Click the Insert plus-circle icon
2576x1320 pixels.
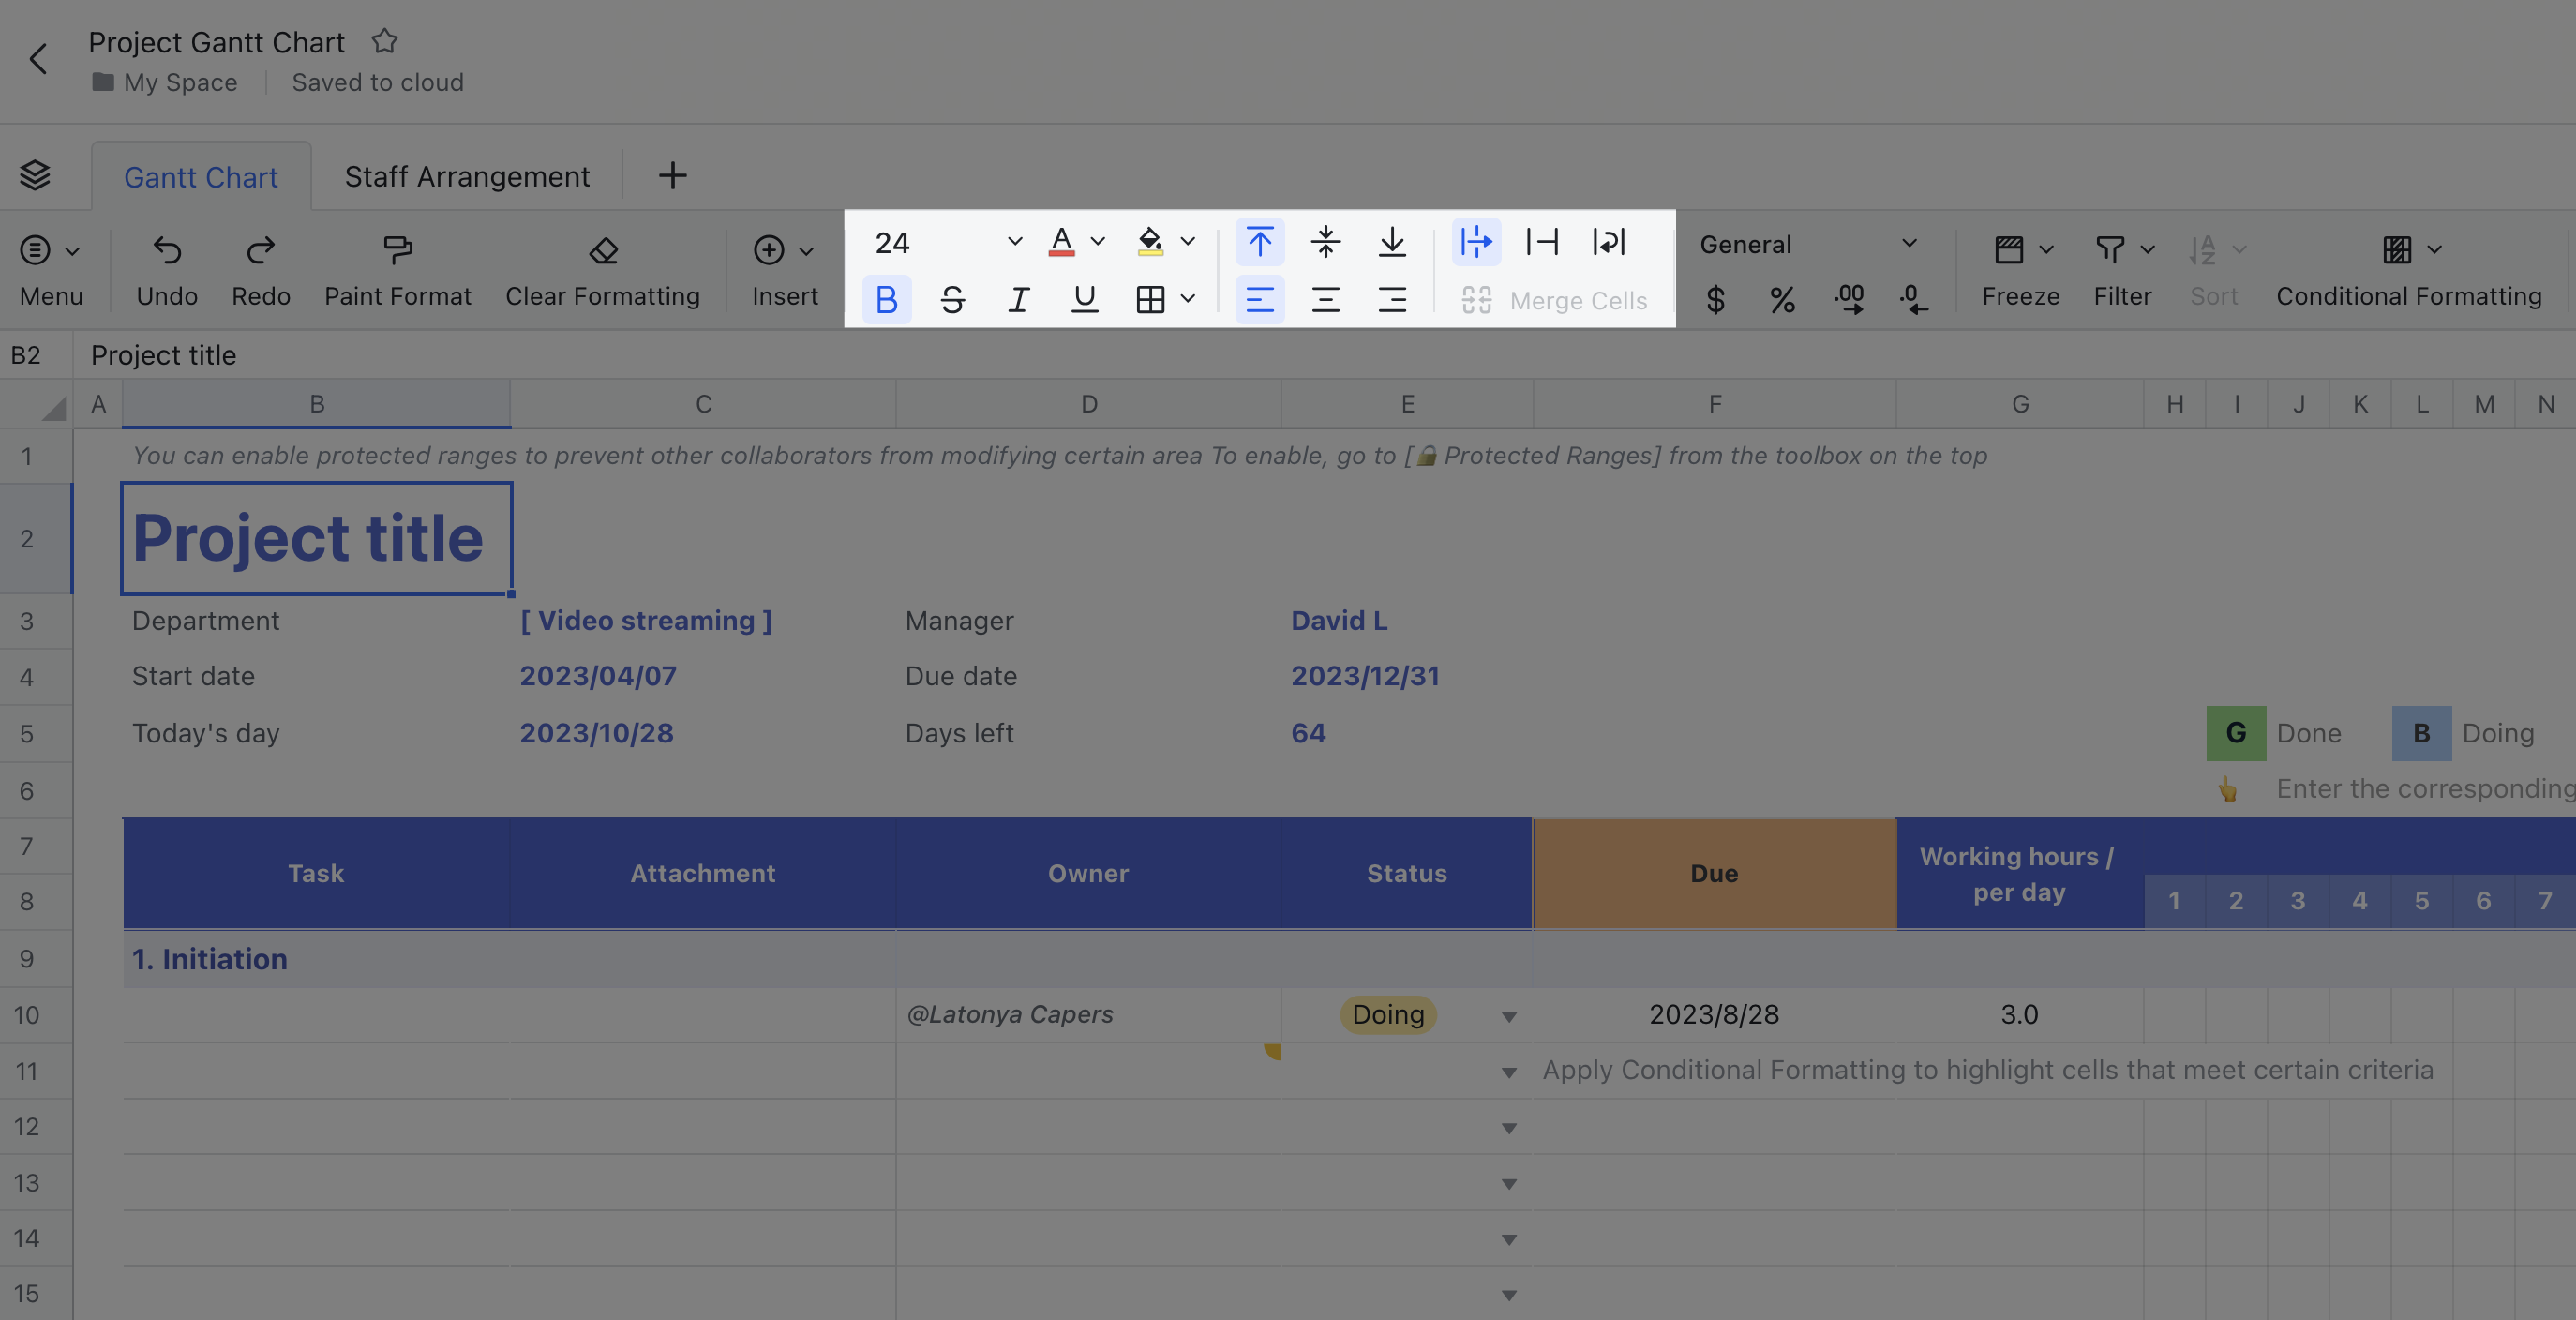(x=768, y=249)
